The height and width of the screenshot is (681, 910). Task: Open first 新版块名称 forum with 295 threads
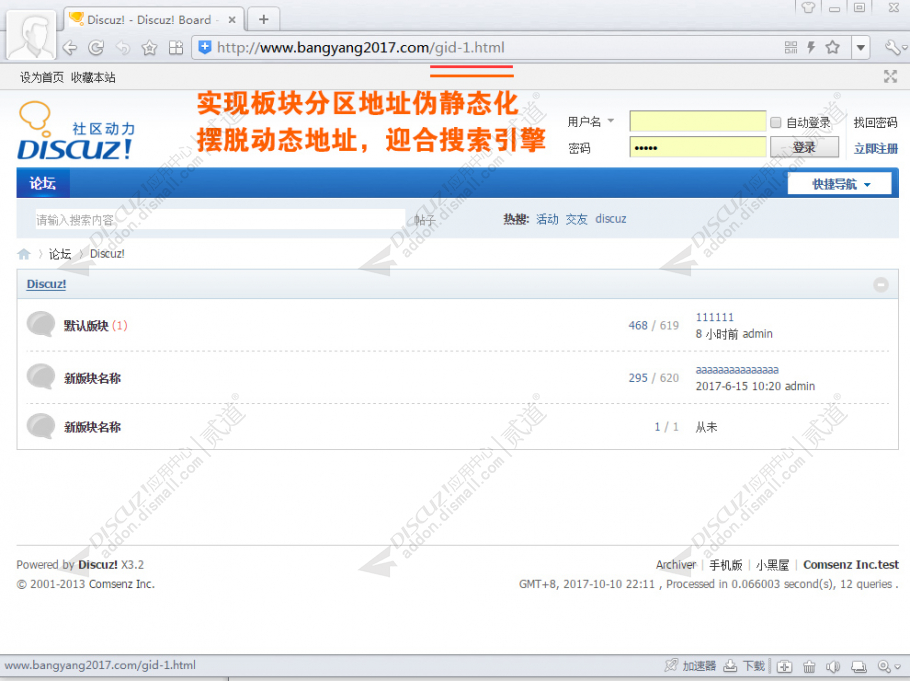click(92, 379)
